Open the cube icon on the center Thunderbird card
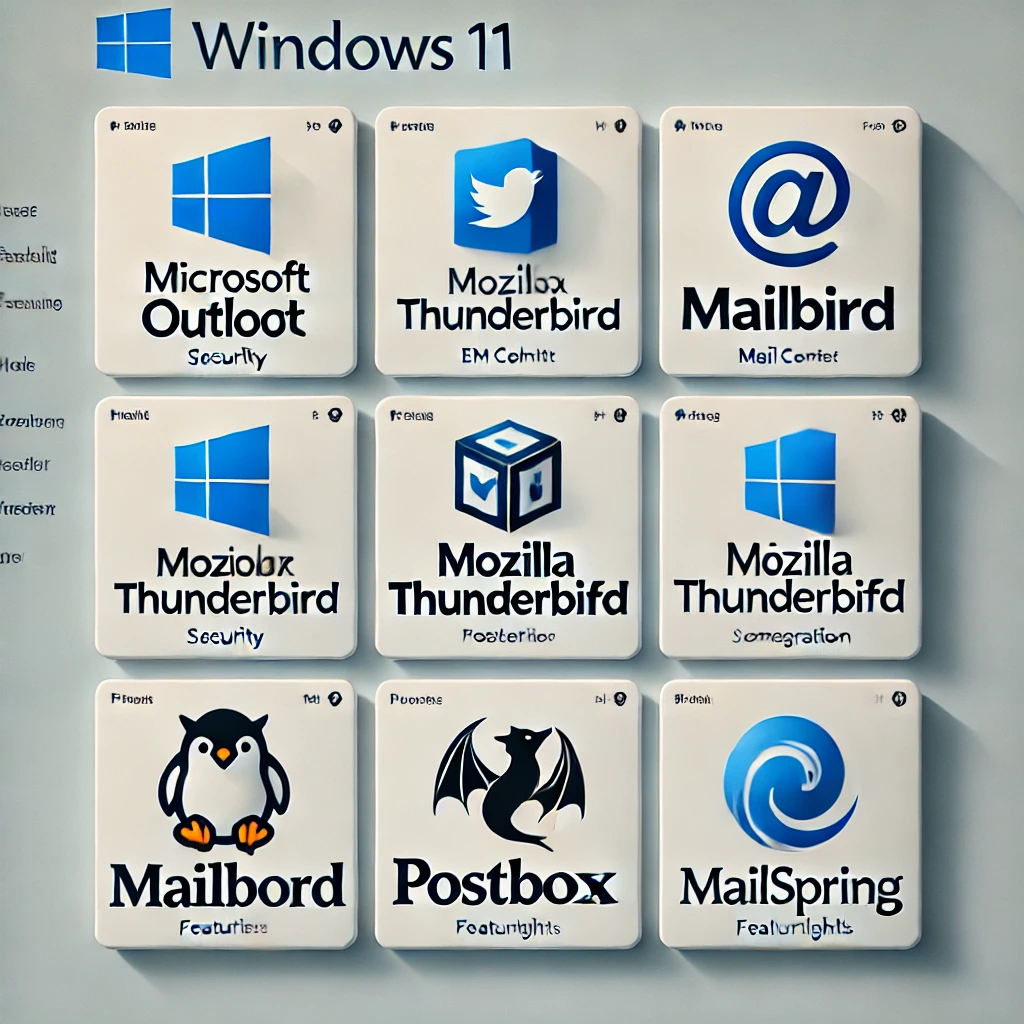Viewport: 1024px width, 1024px height. tap(507, 475)
